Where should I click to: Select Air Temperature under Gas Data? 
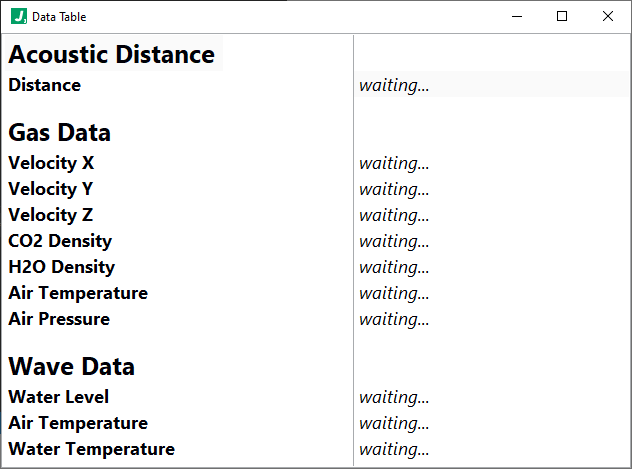click(x=78, y=293)
